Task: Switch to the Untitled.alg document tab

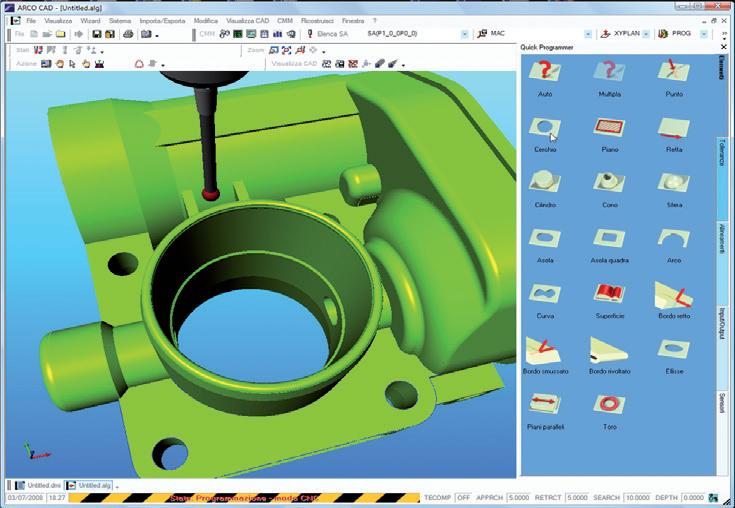Action: point(89,485)
